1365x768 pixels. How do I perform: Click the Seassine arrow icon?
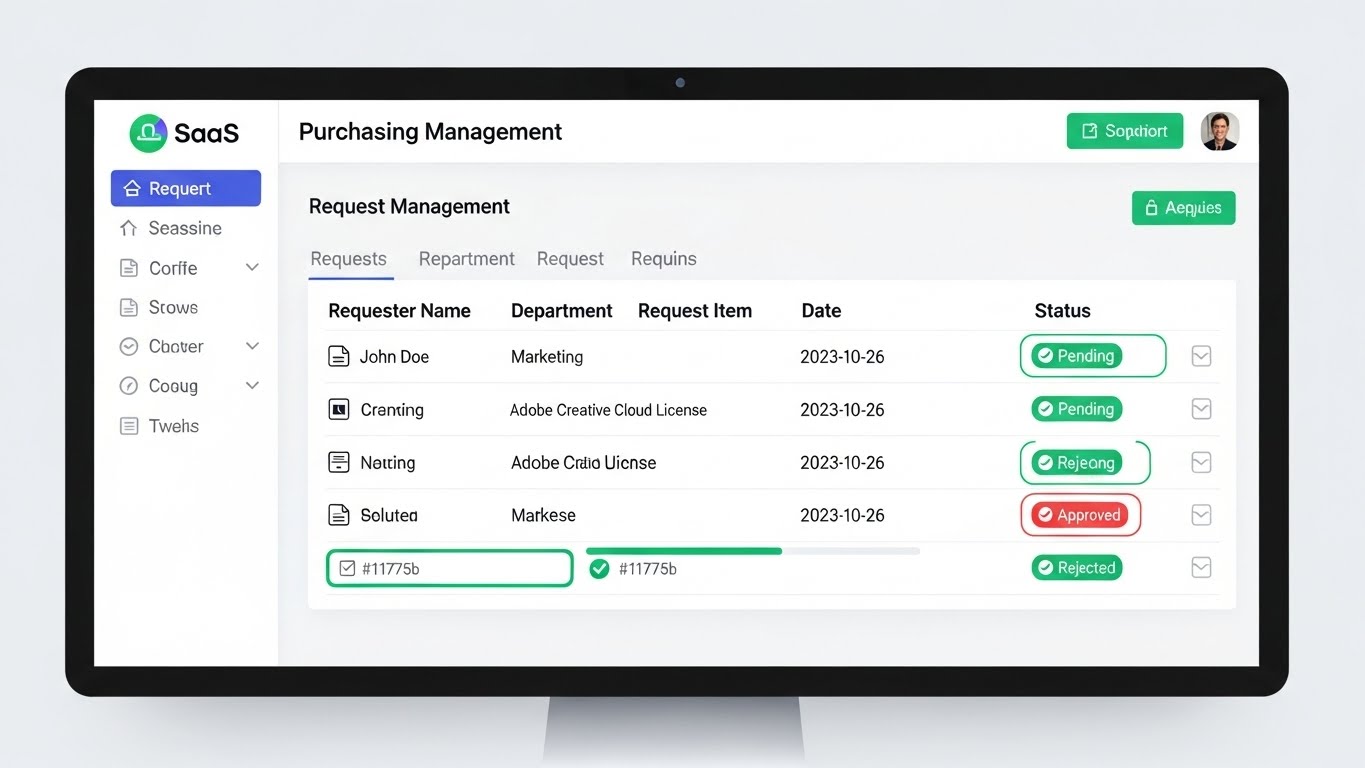pyautogui.click(x=131, y=228)
